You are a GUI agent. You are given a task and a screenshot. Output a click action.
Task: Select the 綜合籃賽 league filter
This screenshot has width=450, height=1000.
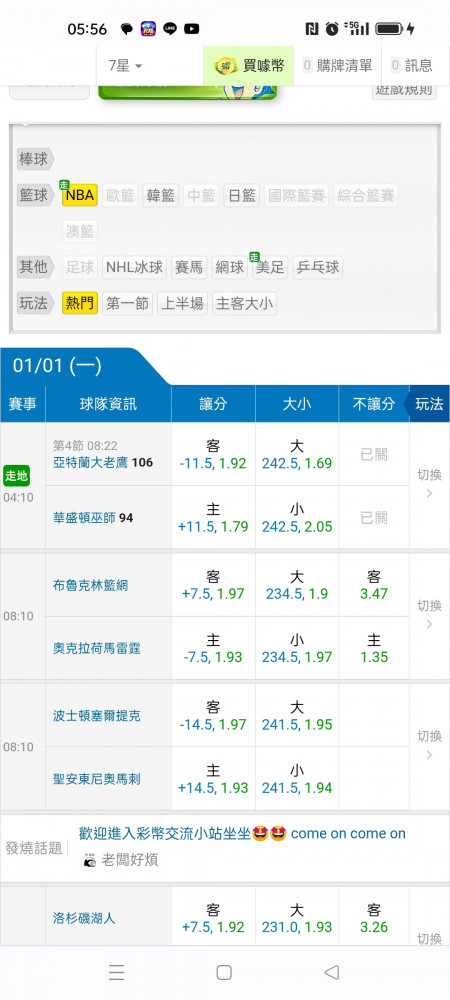(x=366, y=195)
